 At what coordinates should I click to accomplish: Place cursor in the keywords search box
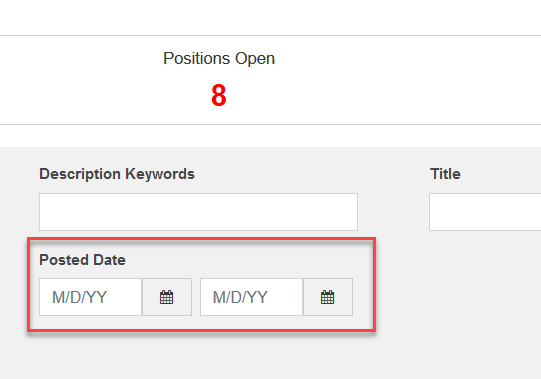198,212
